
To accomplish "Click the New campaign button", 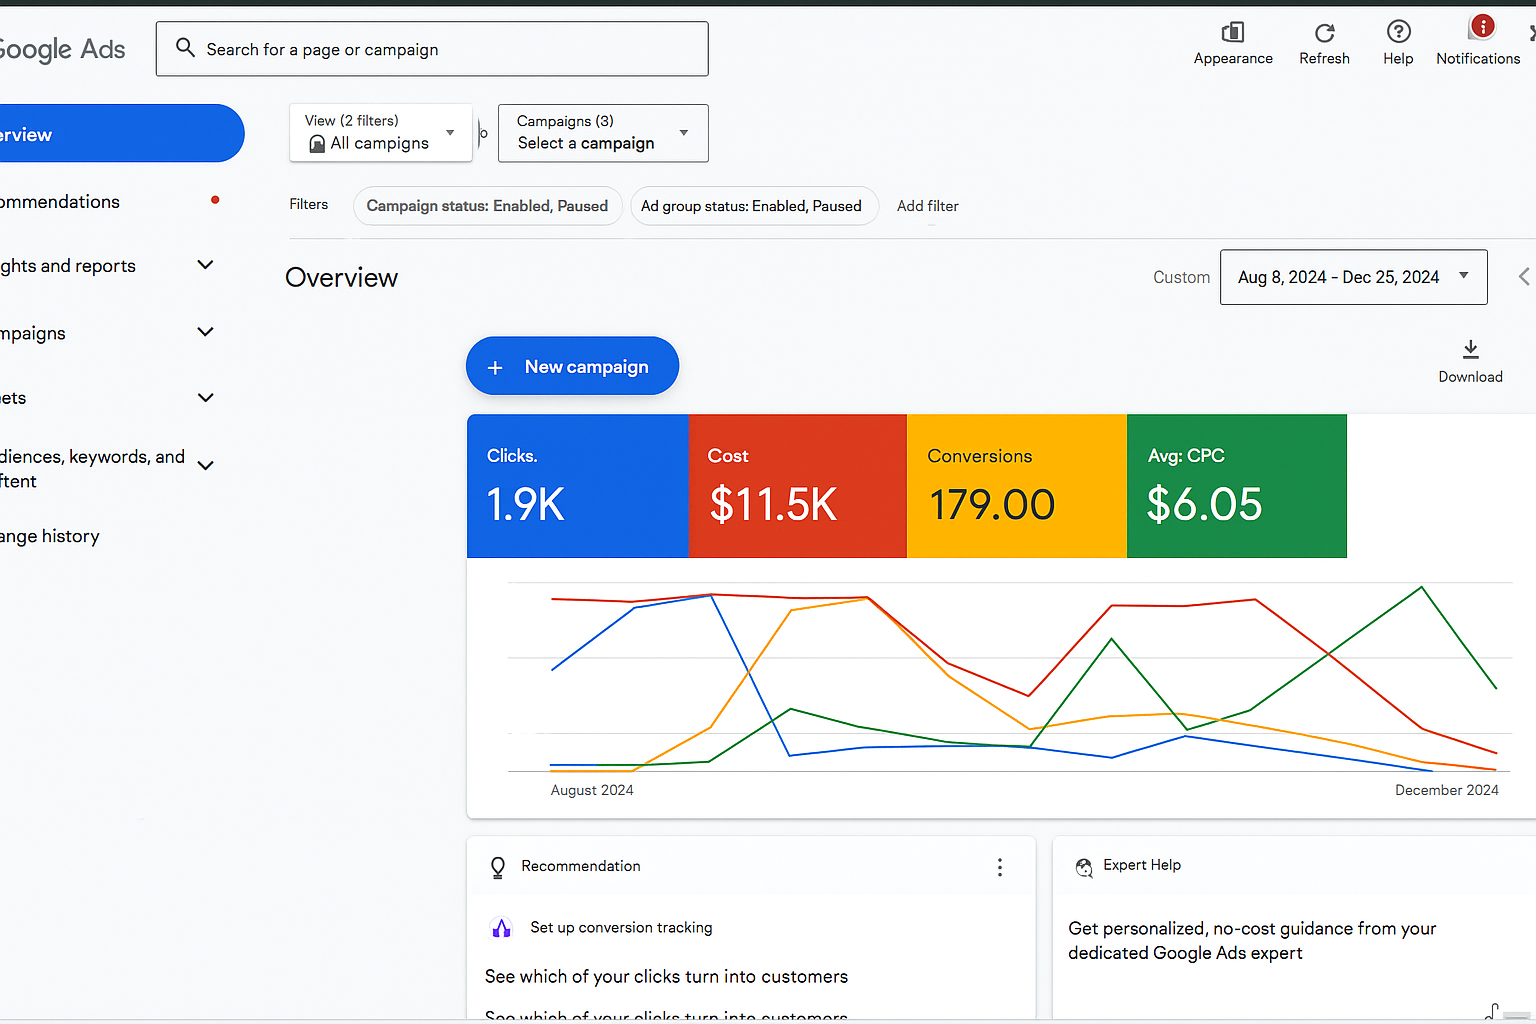I will [572, 366].
